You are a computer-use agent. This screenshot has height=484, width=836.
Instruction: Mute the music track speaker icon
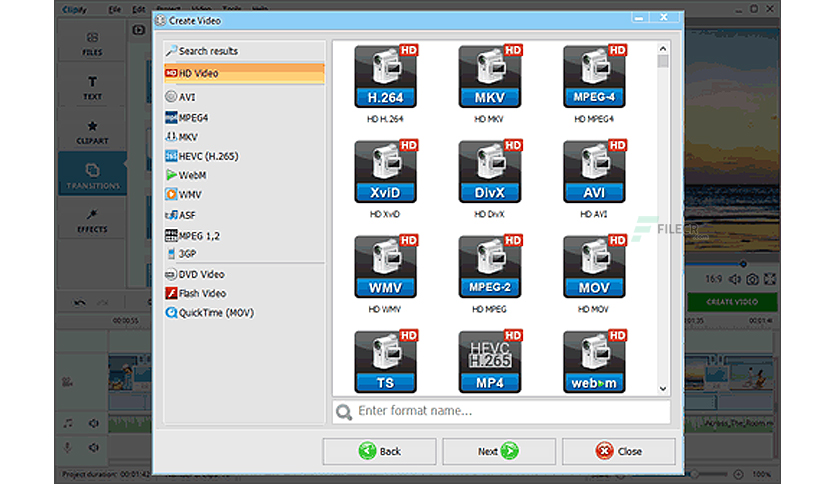pyautogui.click(x=94, y=423)
